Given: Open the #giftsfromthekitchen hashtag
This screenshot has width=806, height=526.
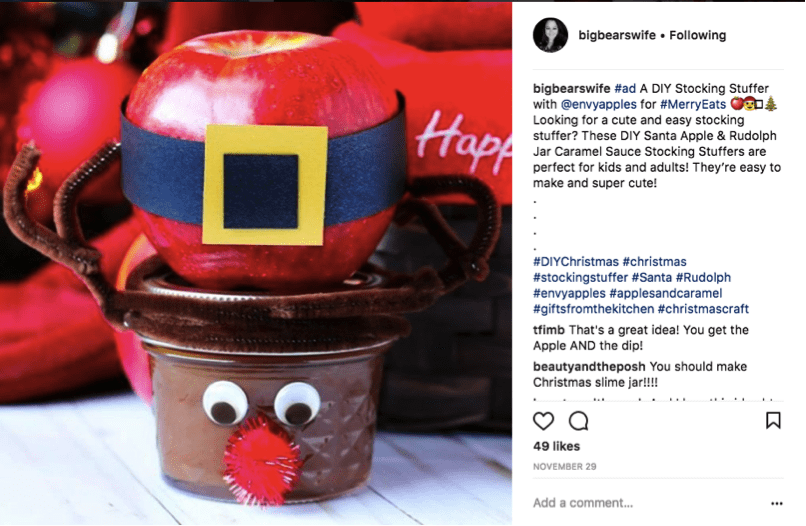Looking at the screenshot, I should pyautogui.click(x=594, y=309).
